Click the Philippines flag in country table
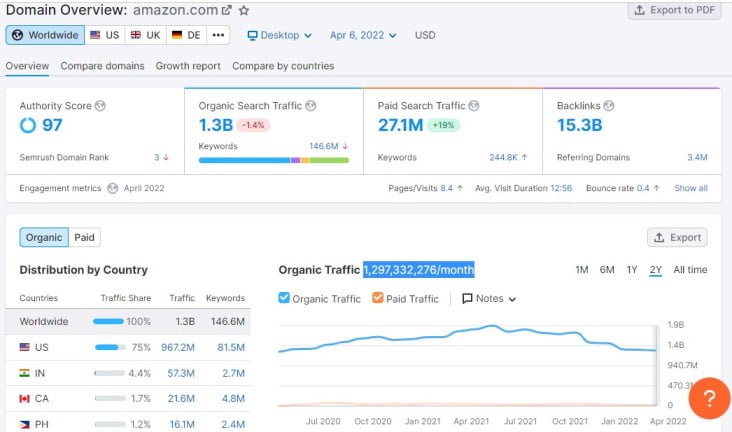 click(24, 425)
